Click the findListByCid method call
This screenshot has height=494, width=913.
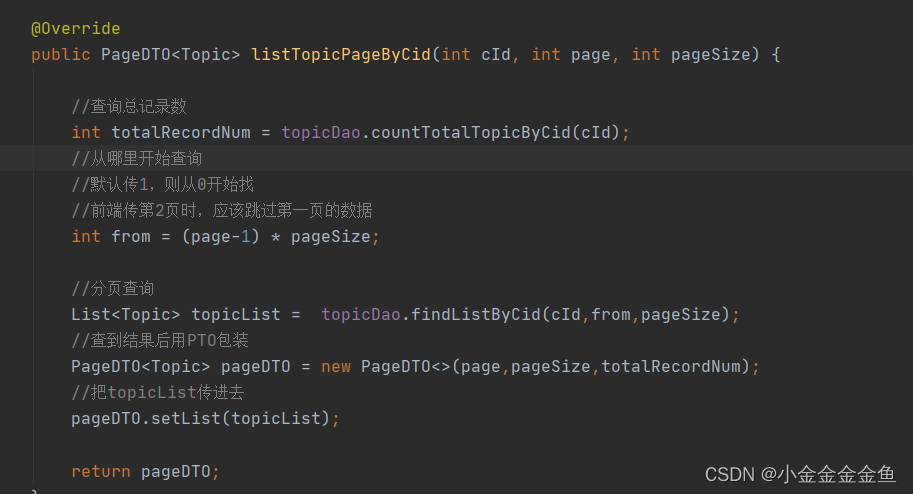[475, 315]
